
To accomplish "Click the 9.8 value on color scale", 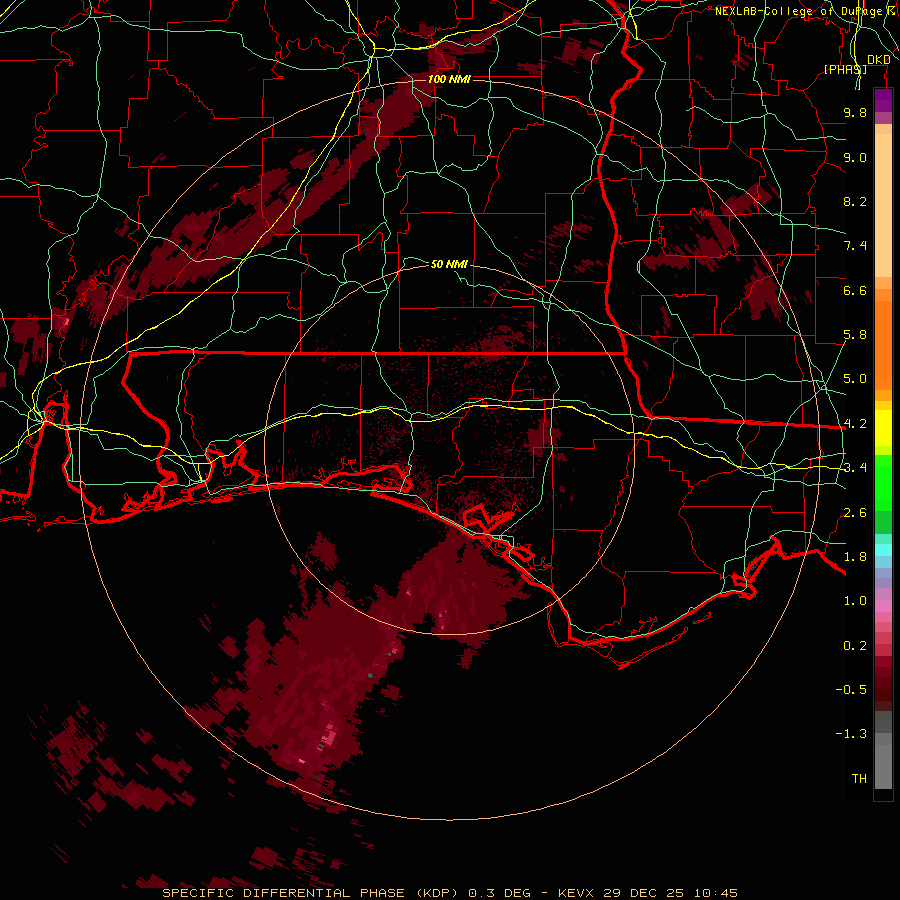I will [855, 112].
